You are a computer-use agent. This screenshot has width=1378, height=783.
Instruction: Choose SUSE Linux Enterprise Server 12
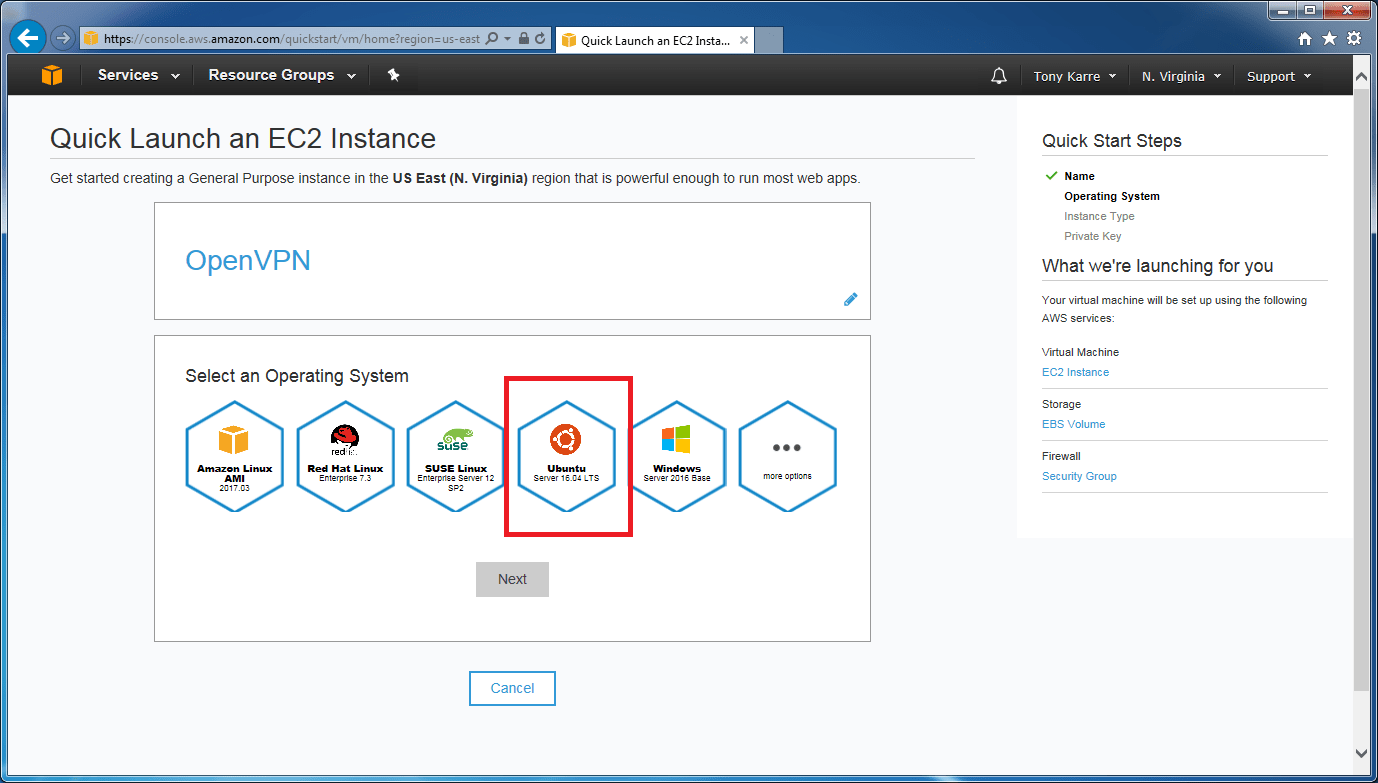tap(455, 456)
